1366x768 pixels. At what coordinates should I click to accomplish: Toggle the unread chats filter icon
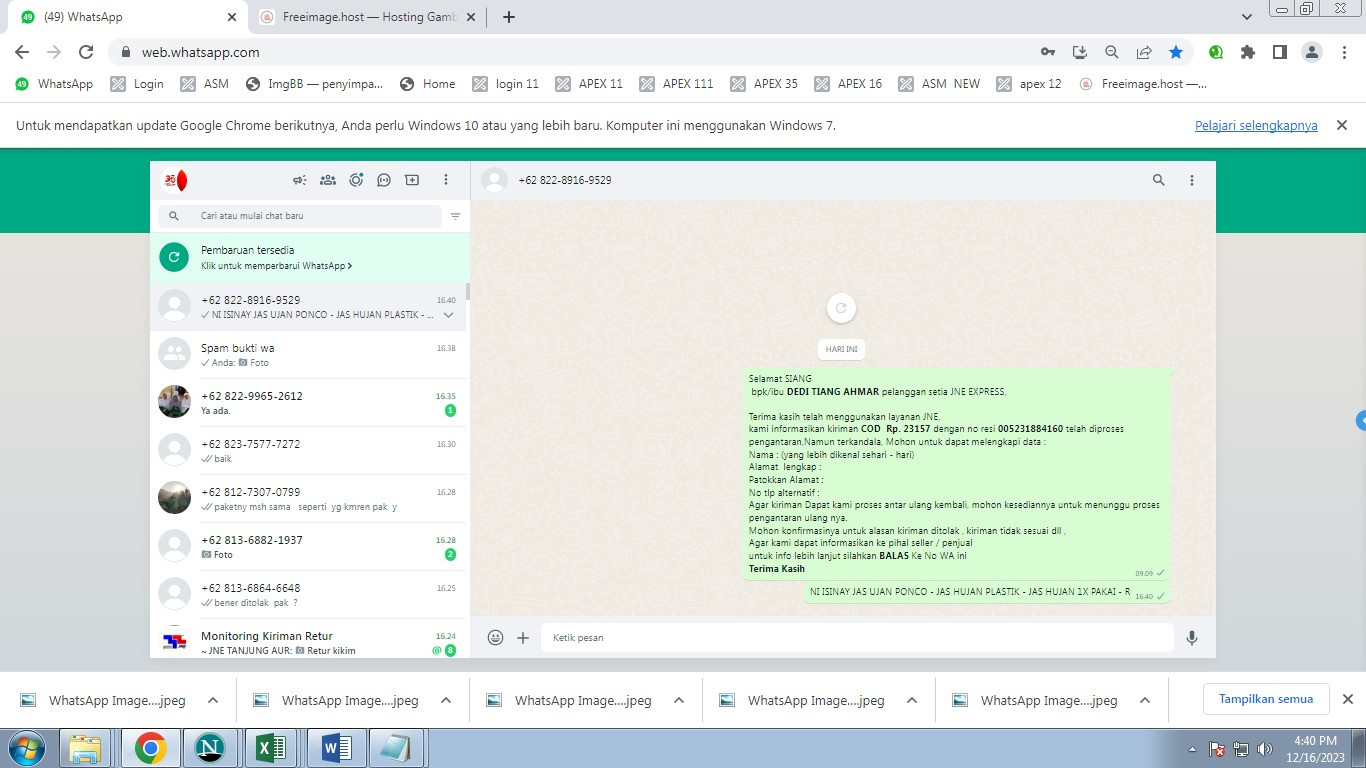[x=455, y=216]
